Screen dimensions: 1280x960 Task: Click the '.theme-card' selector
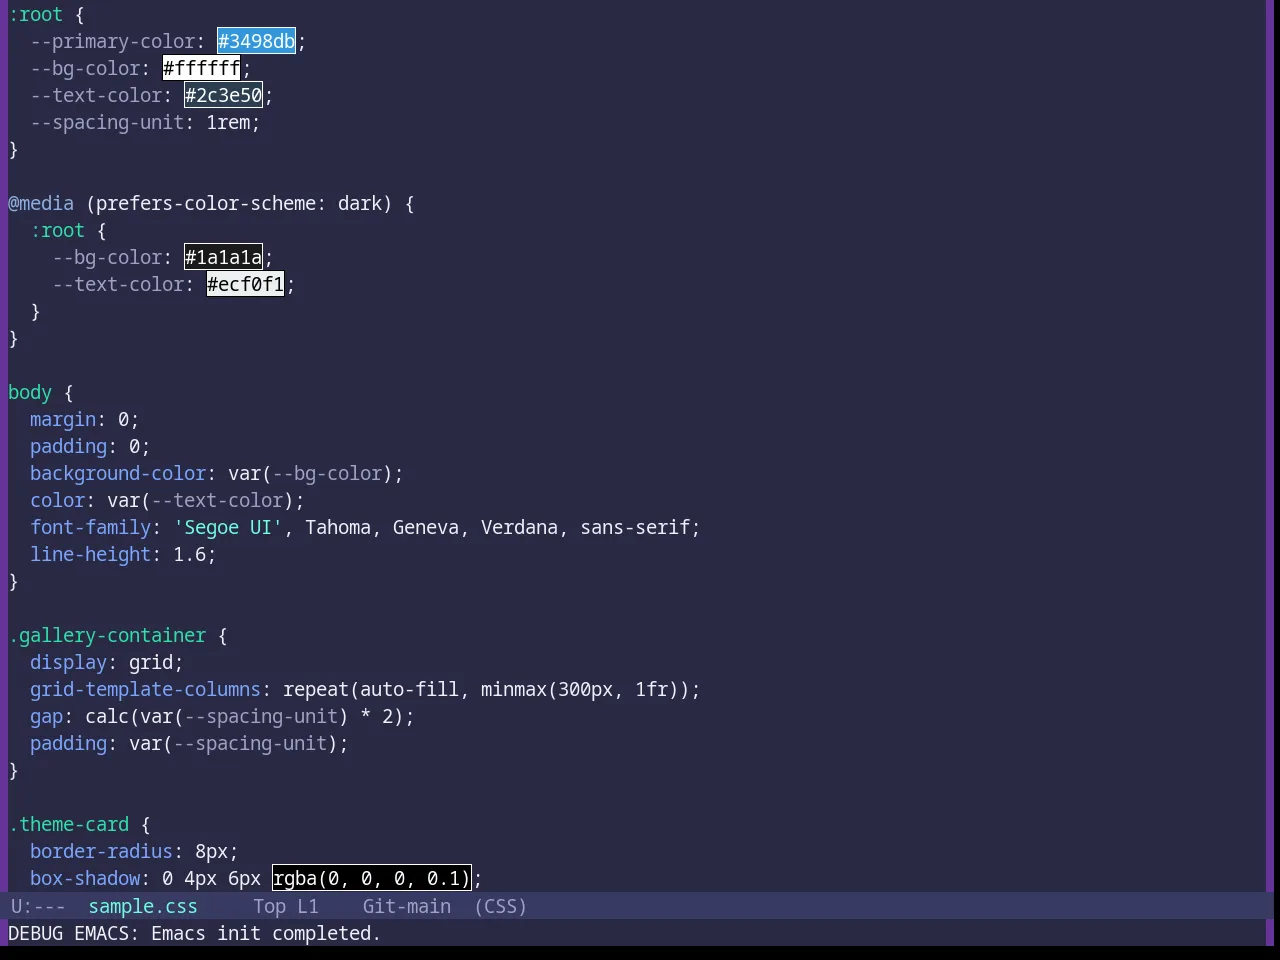click(69, 824)
